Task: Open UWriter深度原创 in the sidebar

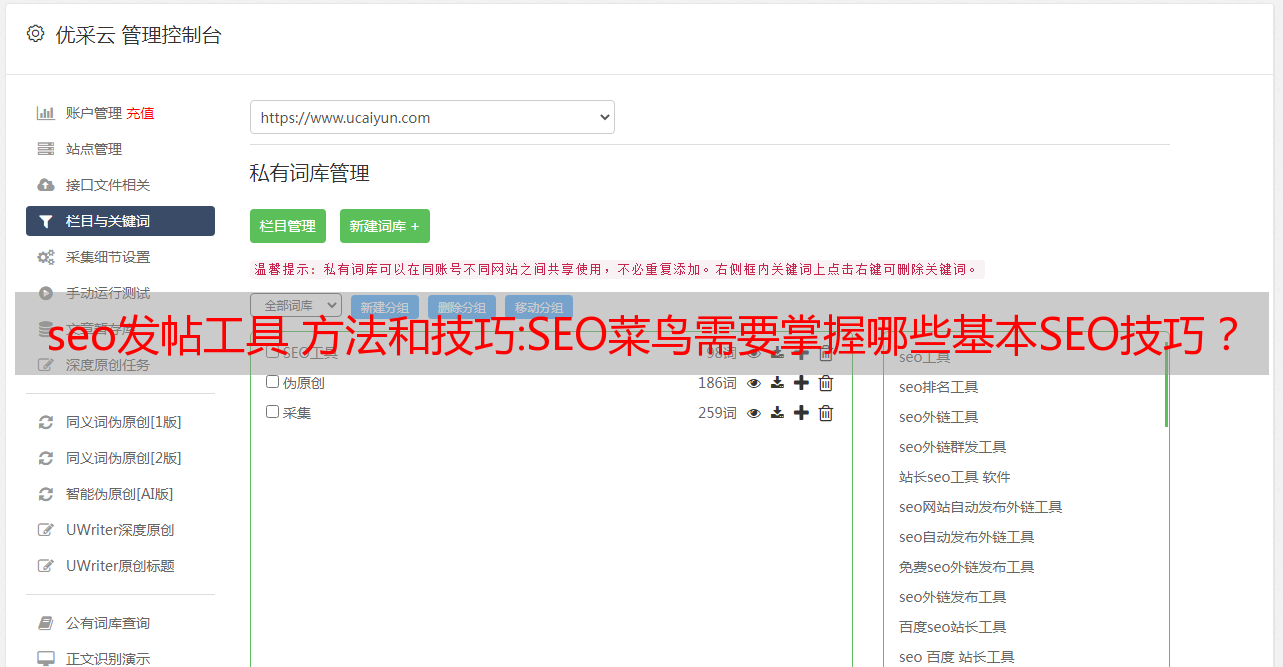Action: [120, 530]
